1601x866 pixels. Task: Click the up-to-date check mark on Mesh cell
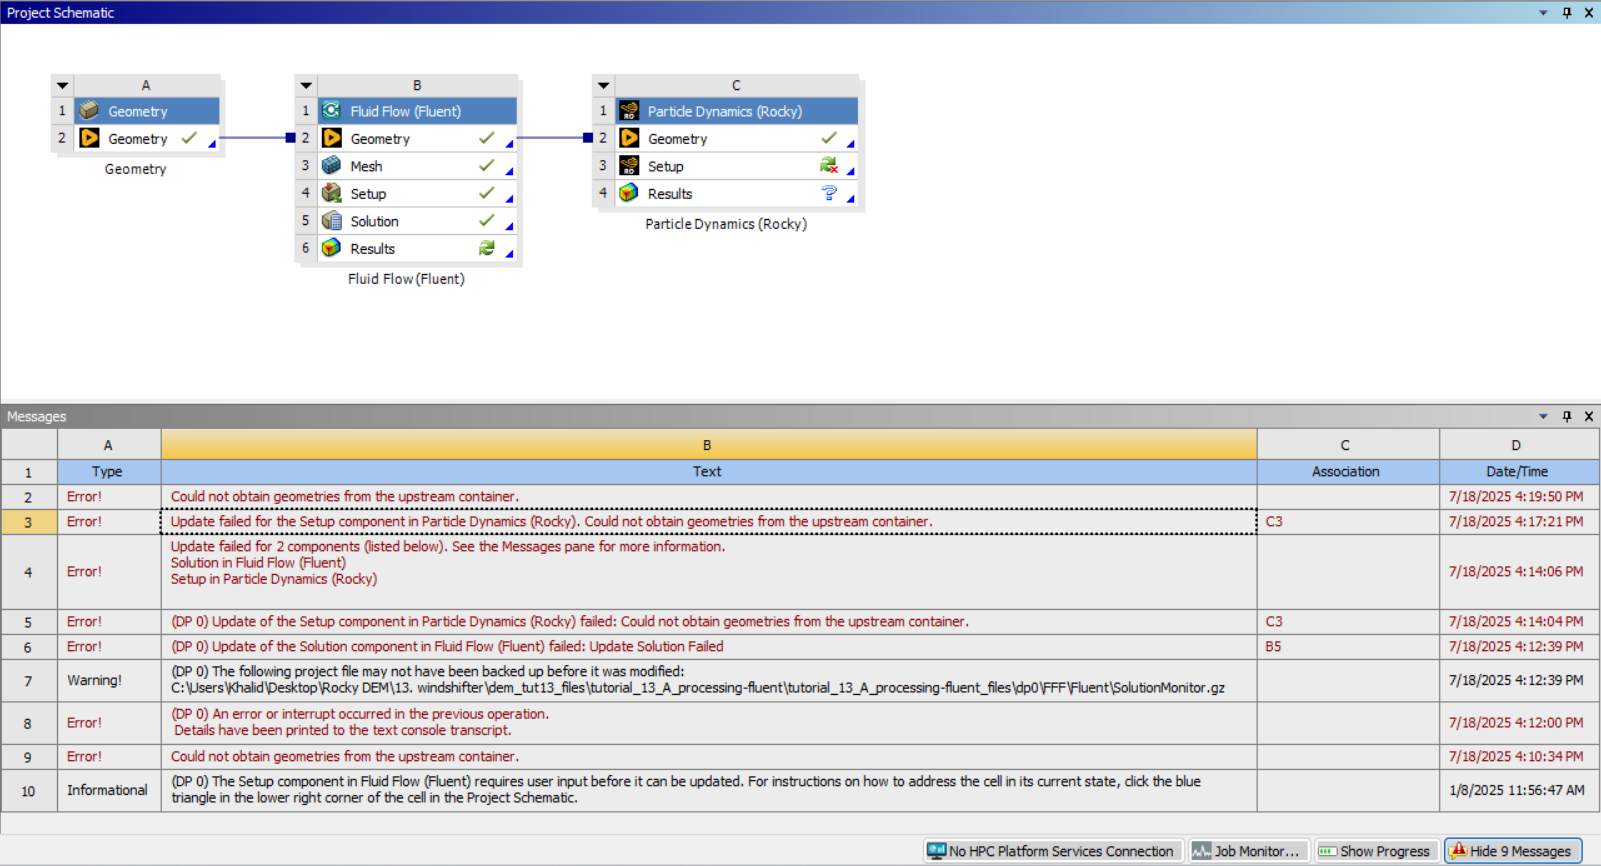487,166
